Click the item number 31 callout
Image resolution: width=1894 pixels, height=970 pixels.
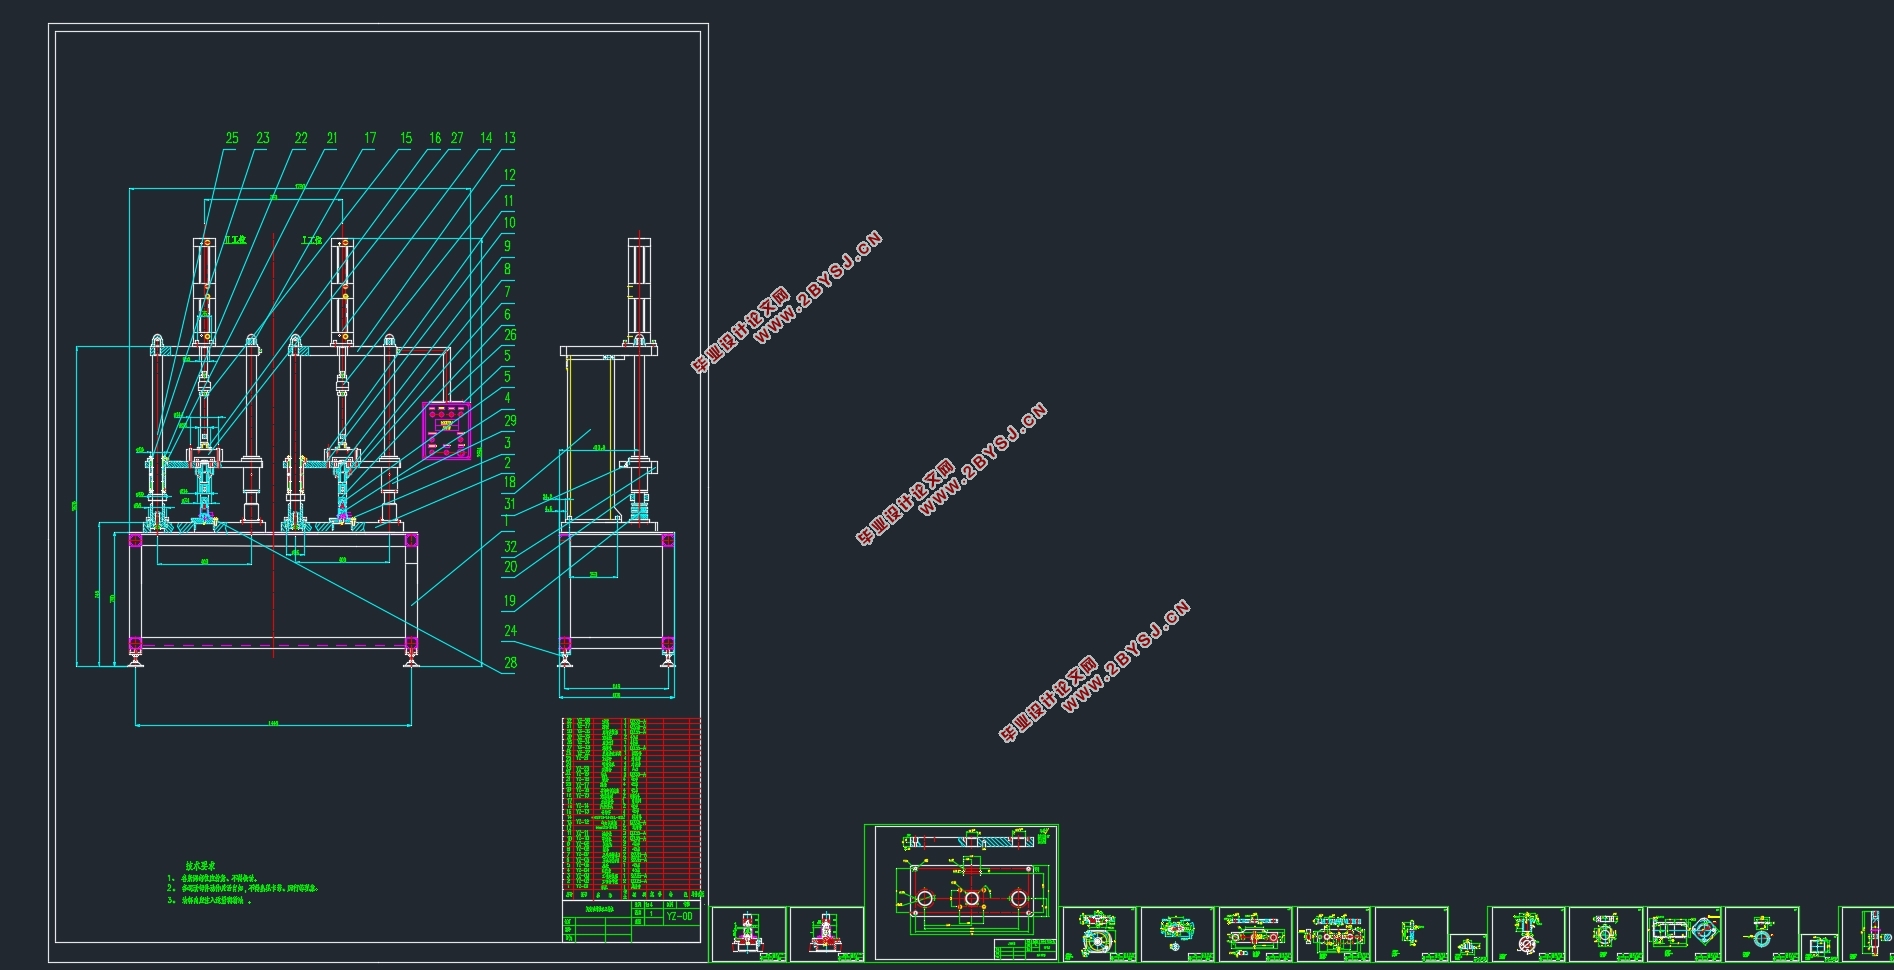509,504
